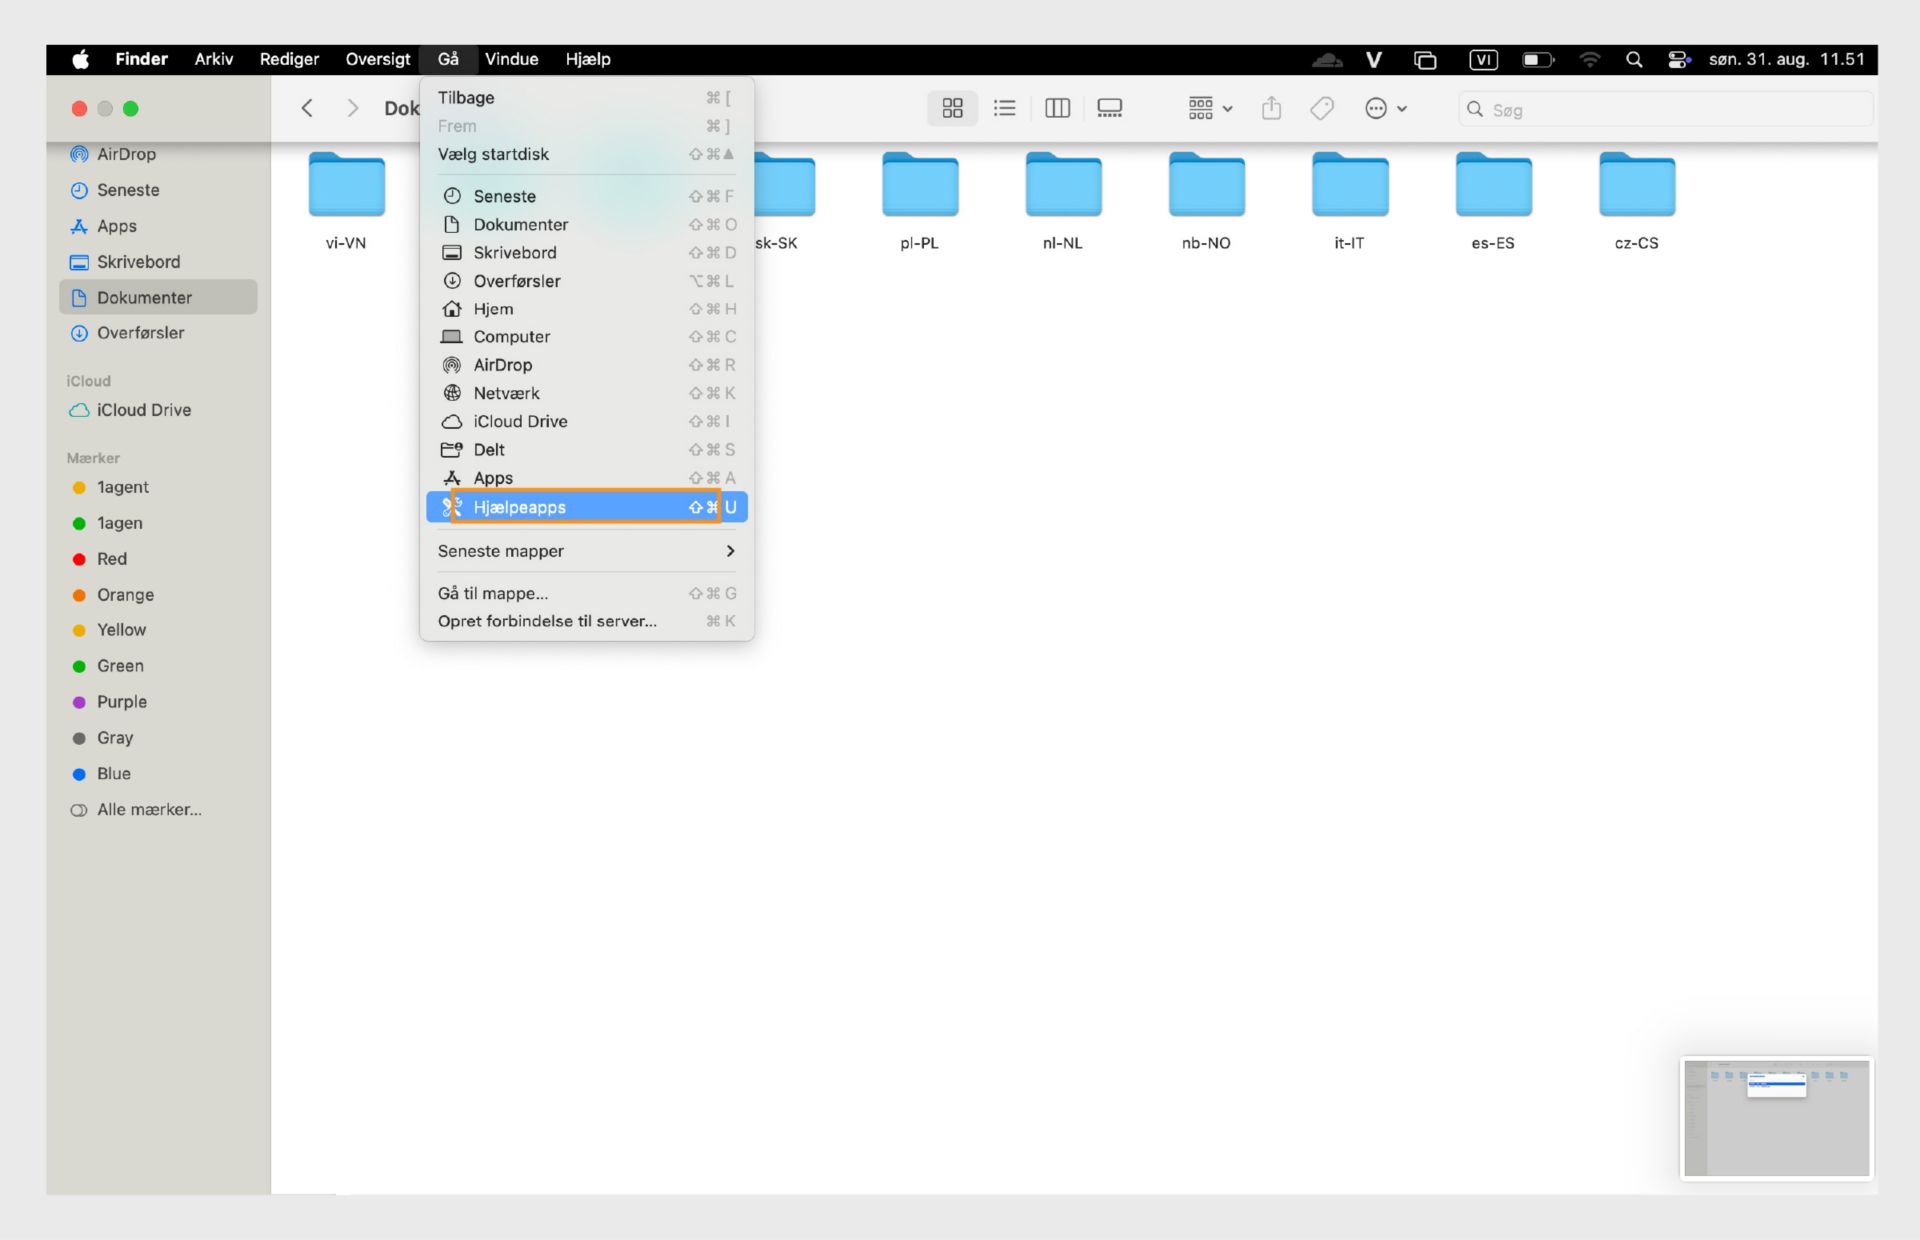Click the share icon in toolbar

(x=1271, y=108)
